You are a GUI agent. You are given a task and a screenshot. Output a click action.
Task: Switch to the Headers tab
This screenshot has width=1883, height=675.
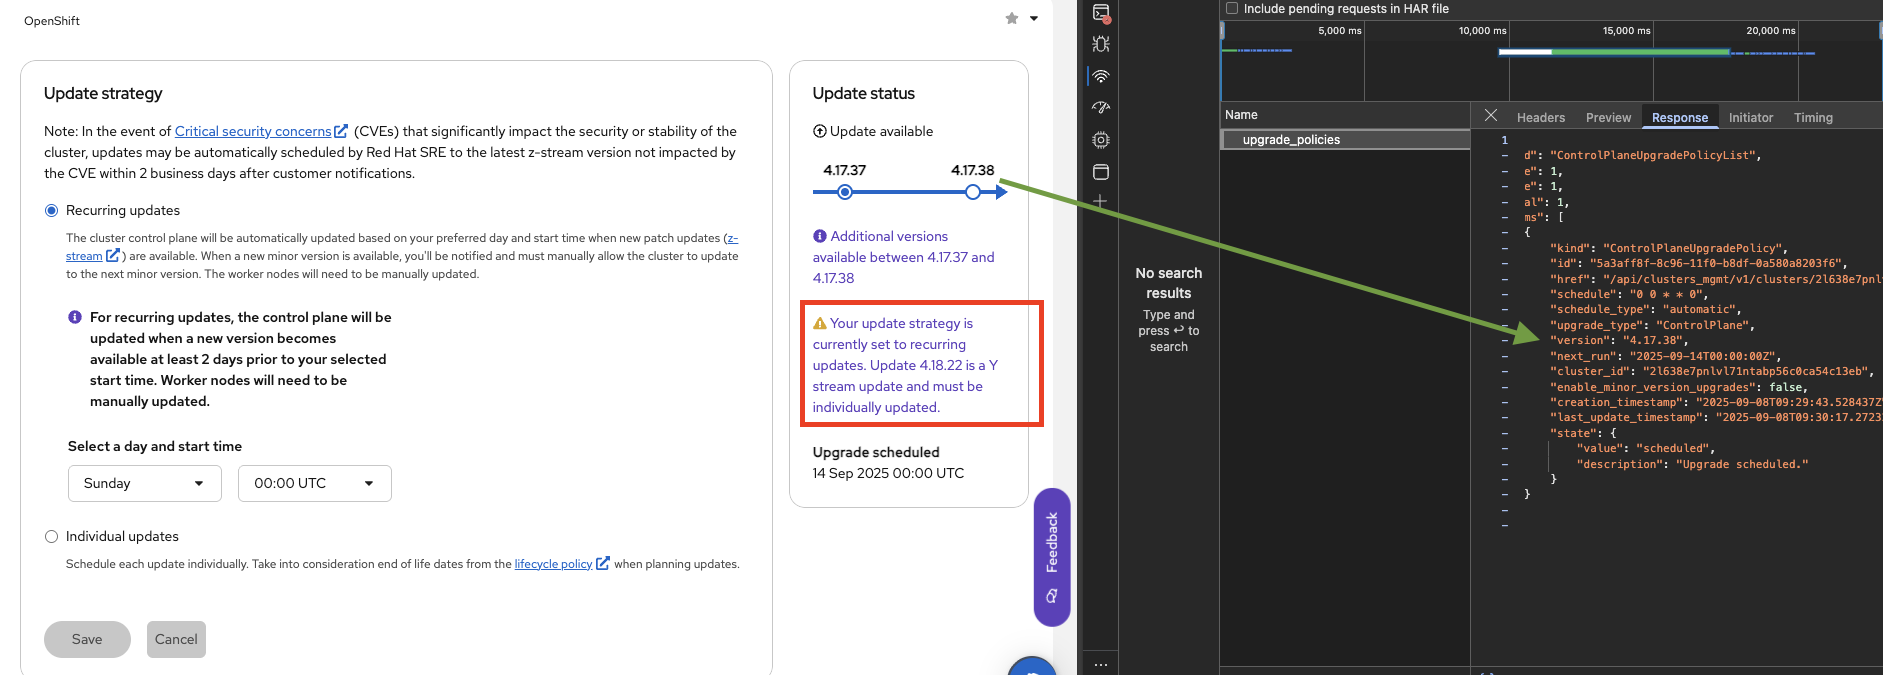1541,117
